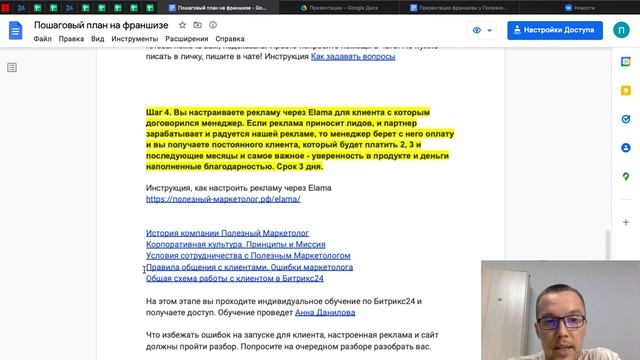Show the document outline panel

pos(12,67)
